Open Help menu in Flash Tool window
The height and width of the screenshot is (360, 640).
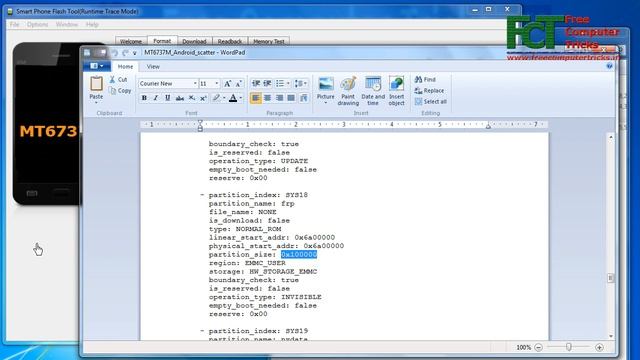click(x=92, y=24)
